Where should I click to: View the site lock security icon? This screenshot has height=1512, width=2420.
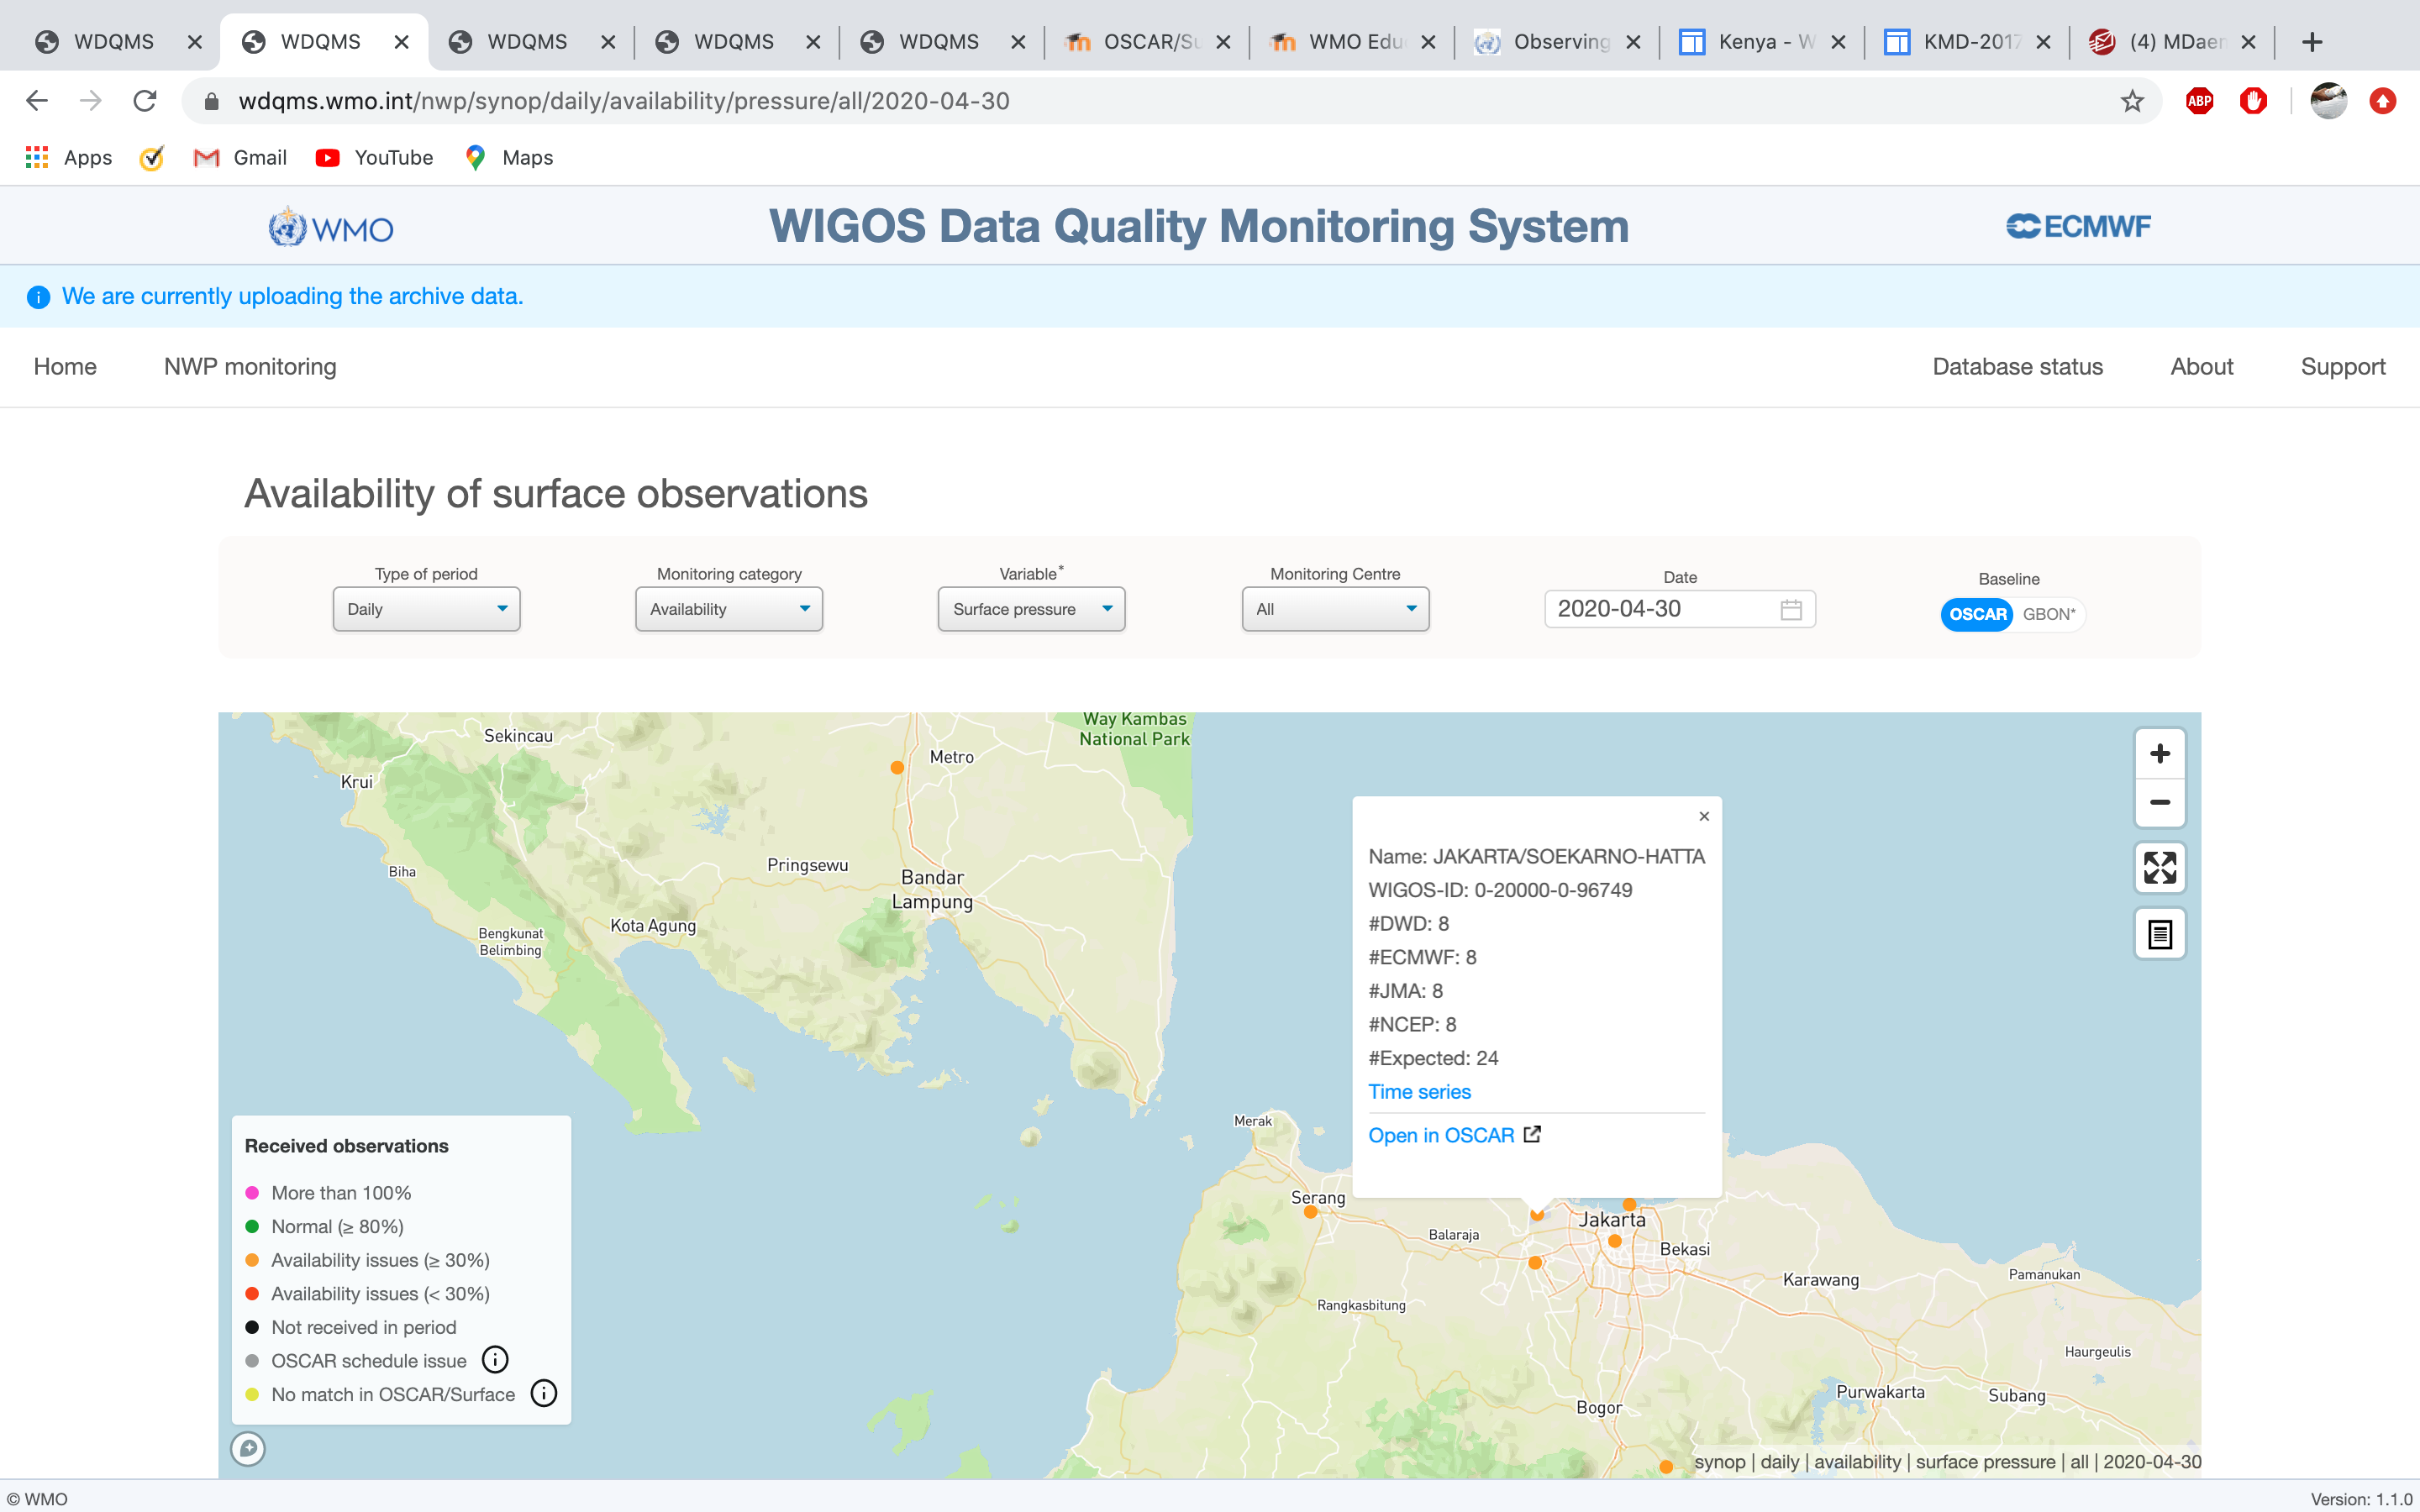(x=211, y=101)
